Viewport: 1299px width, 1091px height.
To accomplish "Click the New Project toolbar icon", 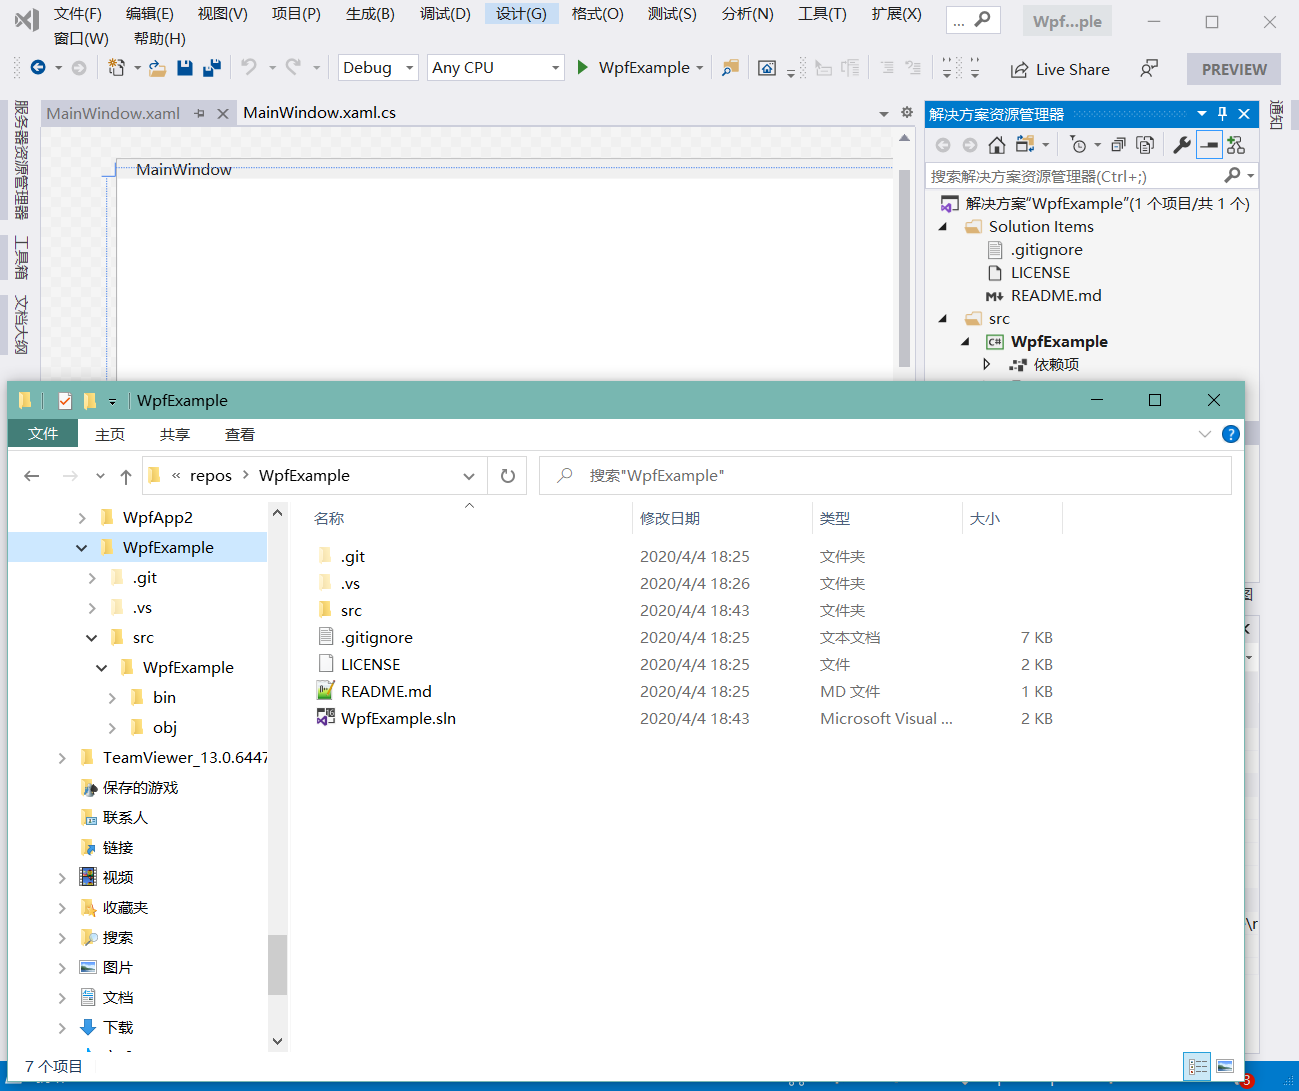I will tap(116, 68).
